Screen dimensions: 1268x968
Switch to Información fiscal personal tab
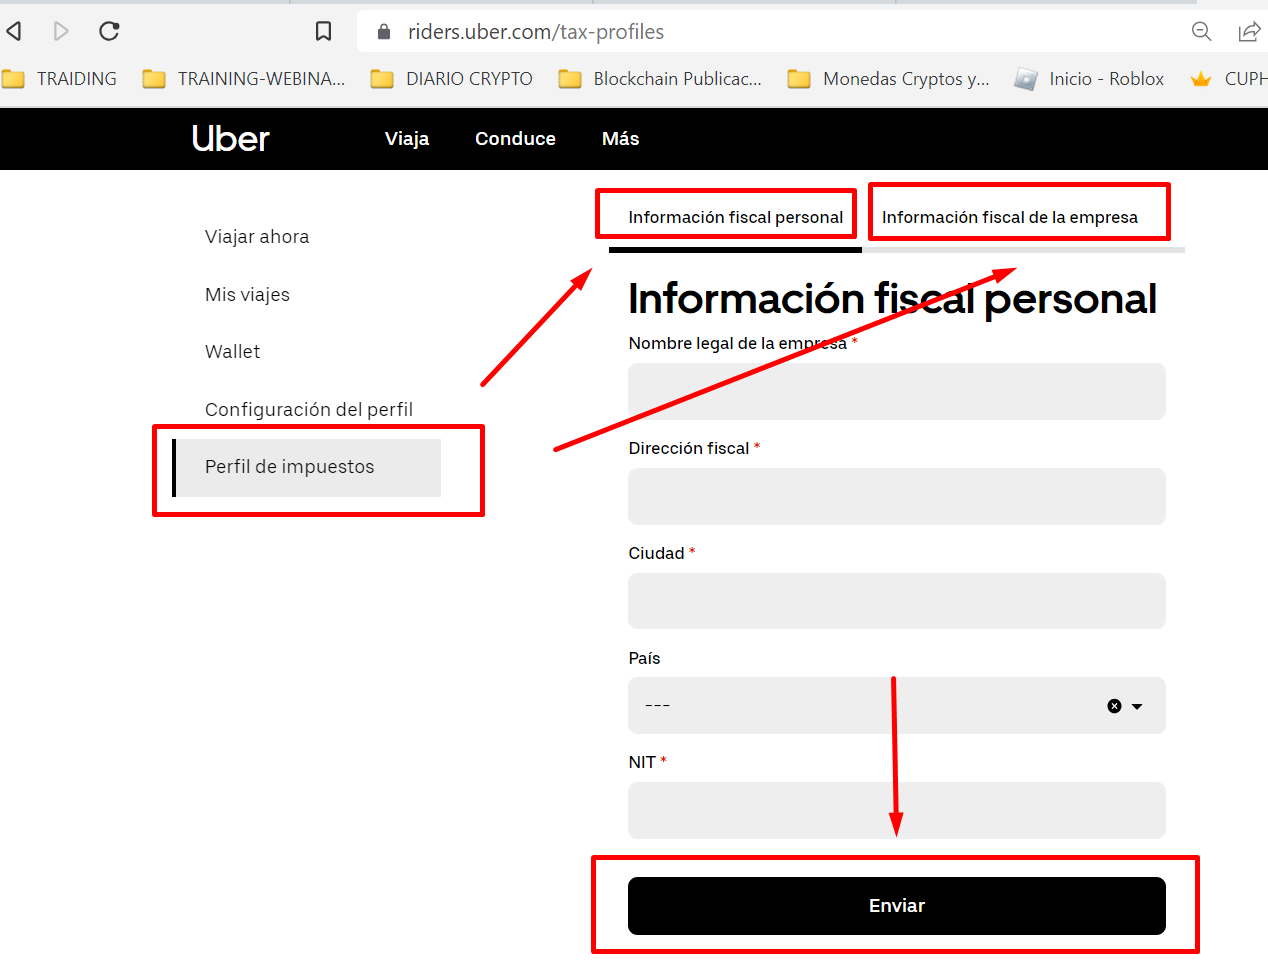tap(735, 217)
